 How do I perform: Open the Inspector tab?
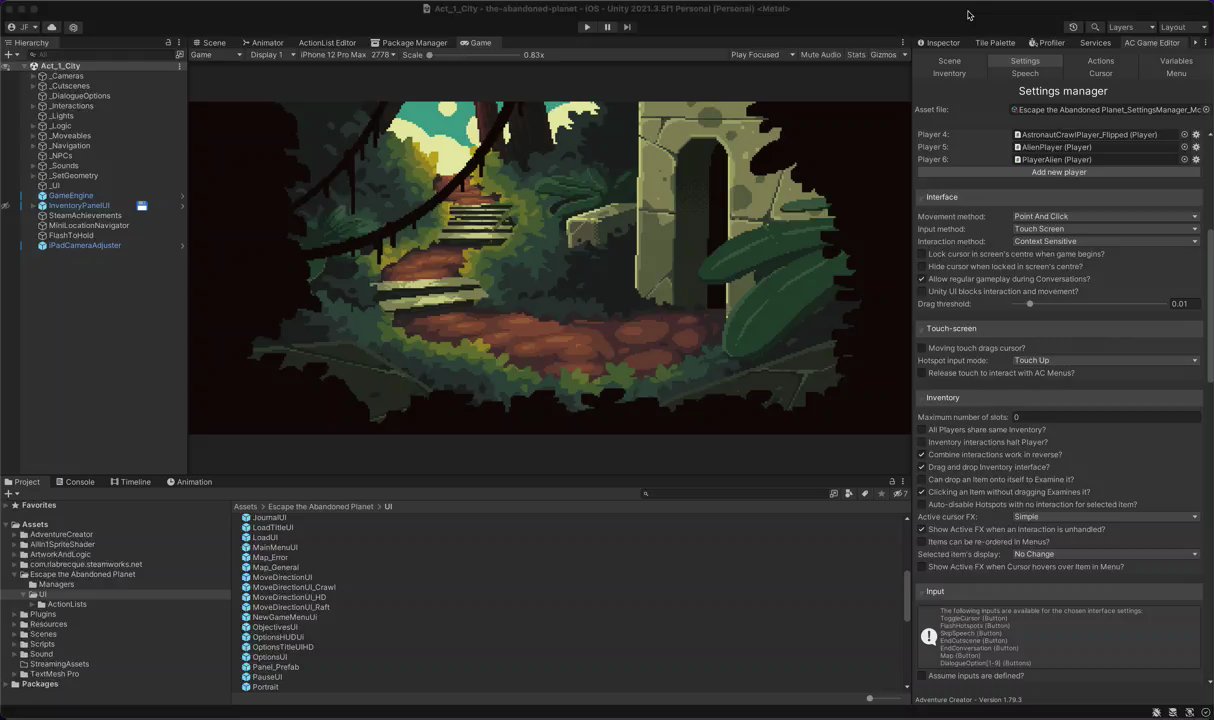point(938,43)
